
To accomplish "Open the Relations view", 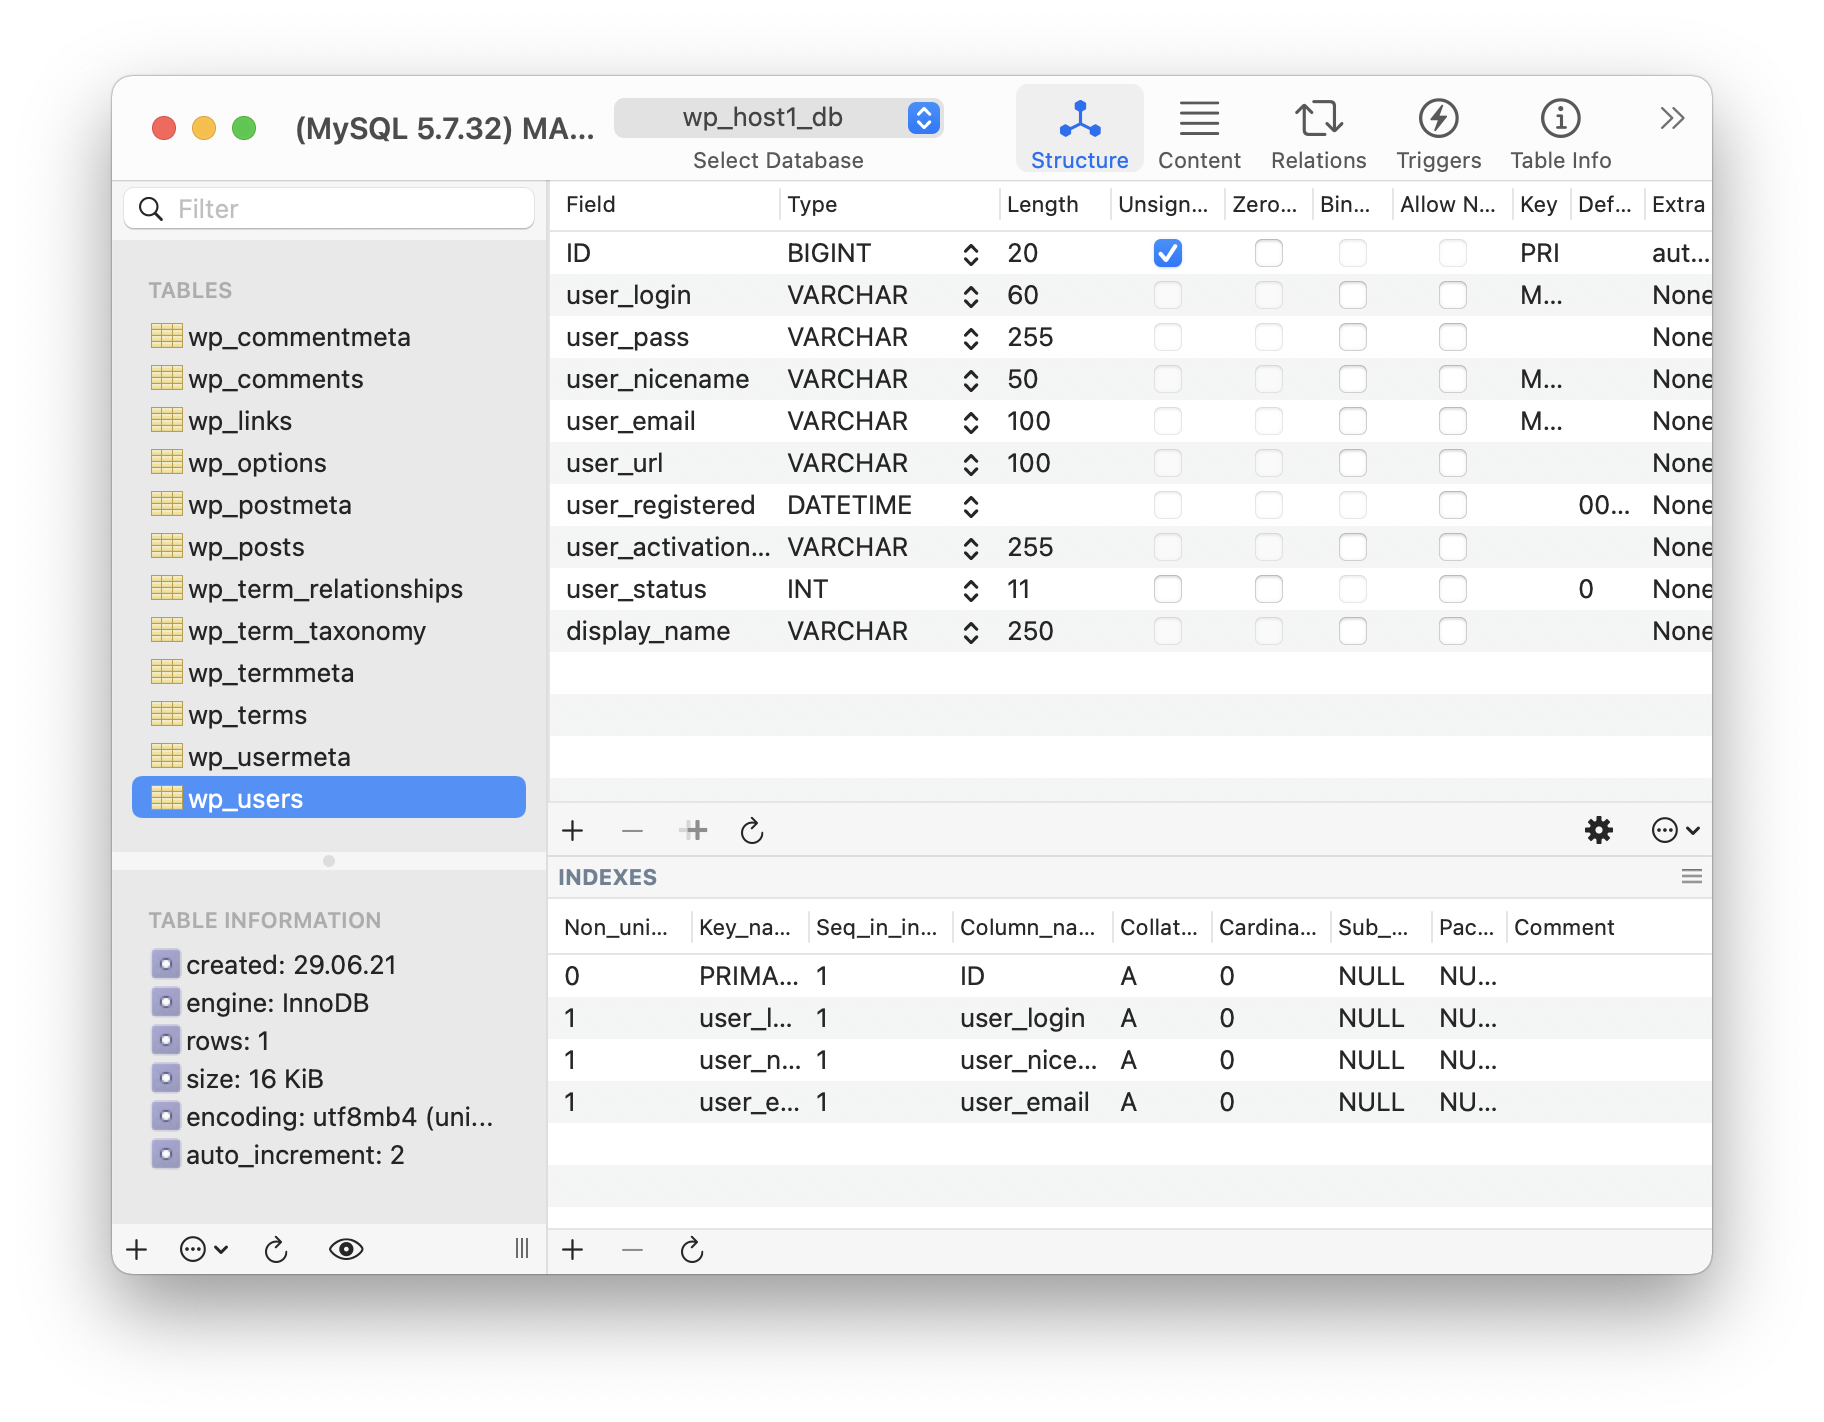I will [1317, 130].
